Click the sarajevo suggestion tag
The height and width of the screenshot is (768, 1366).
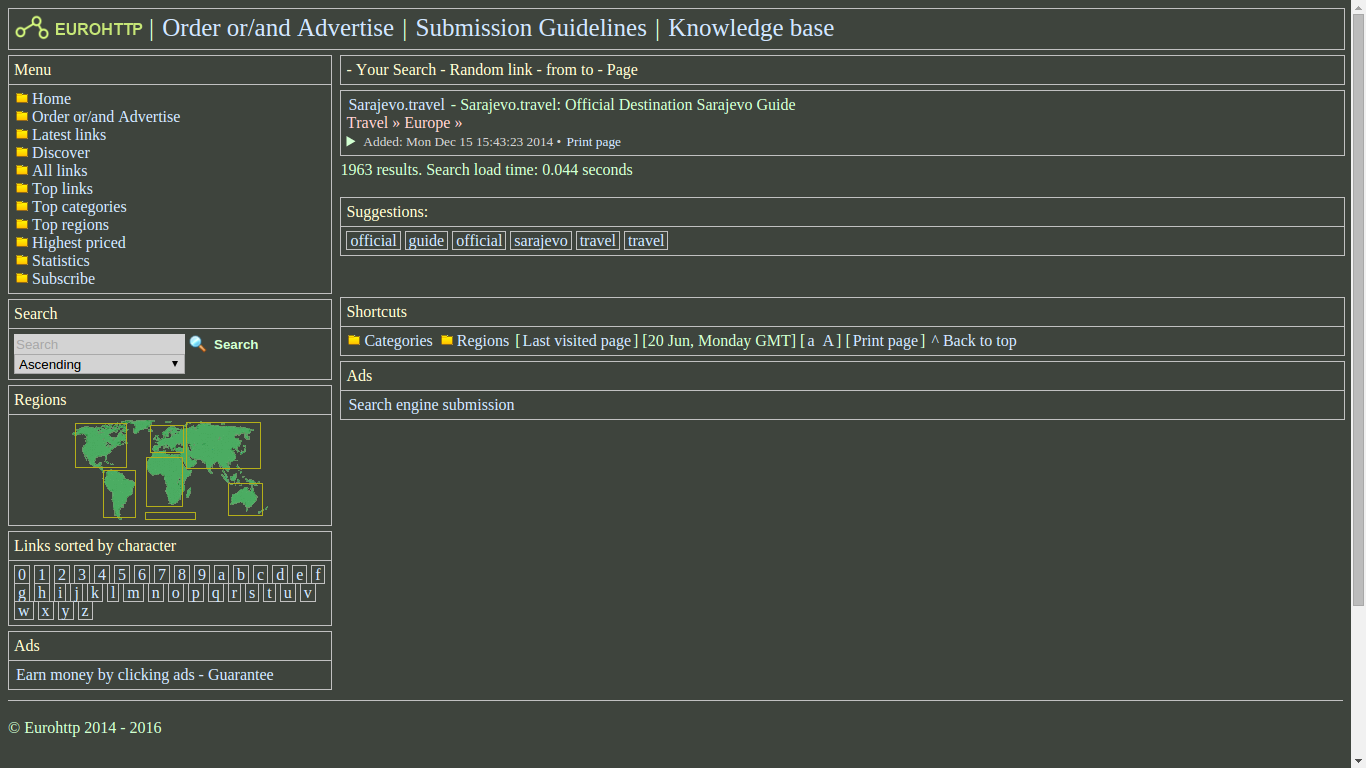541,240
